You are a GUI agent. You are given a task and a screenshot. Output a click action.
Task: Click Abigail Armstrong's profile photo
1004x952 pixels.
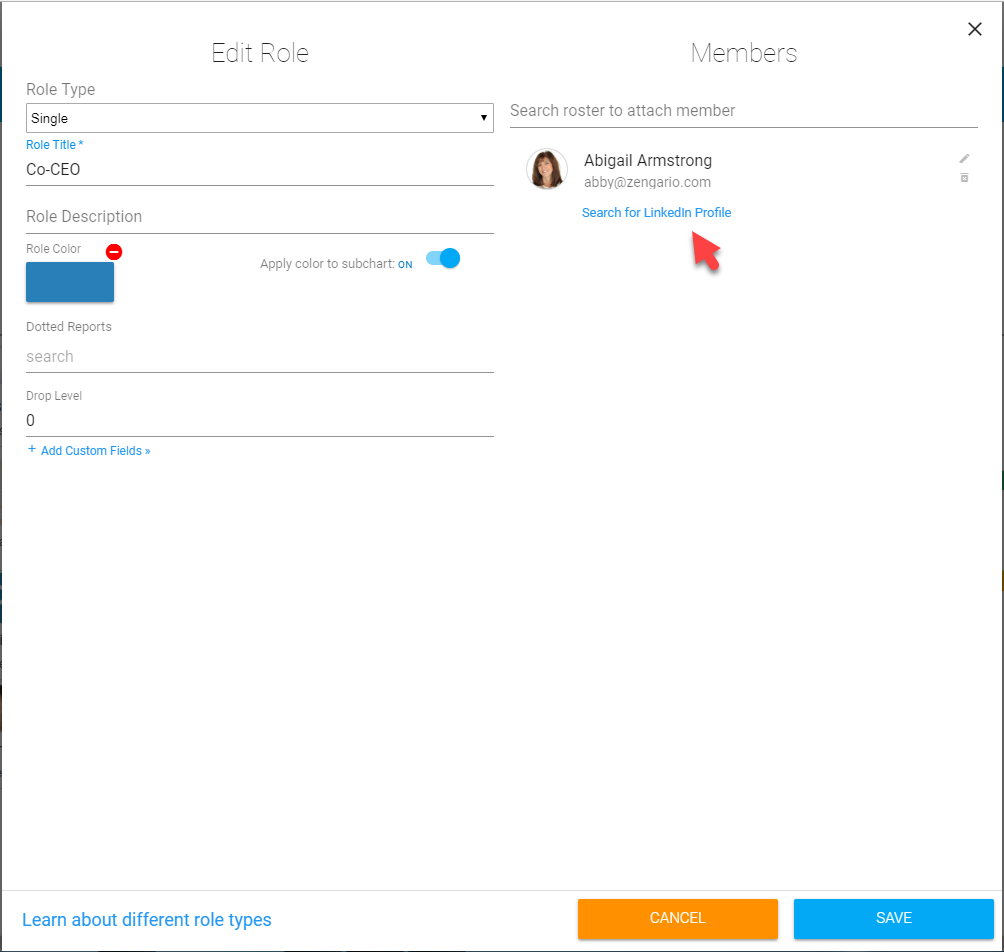[x=547, y=170]
